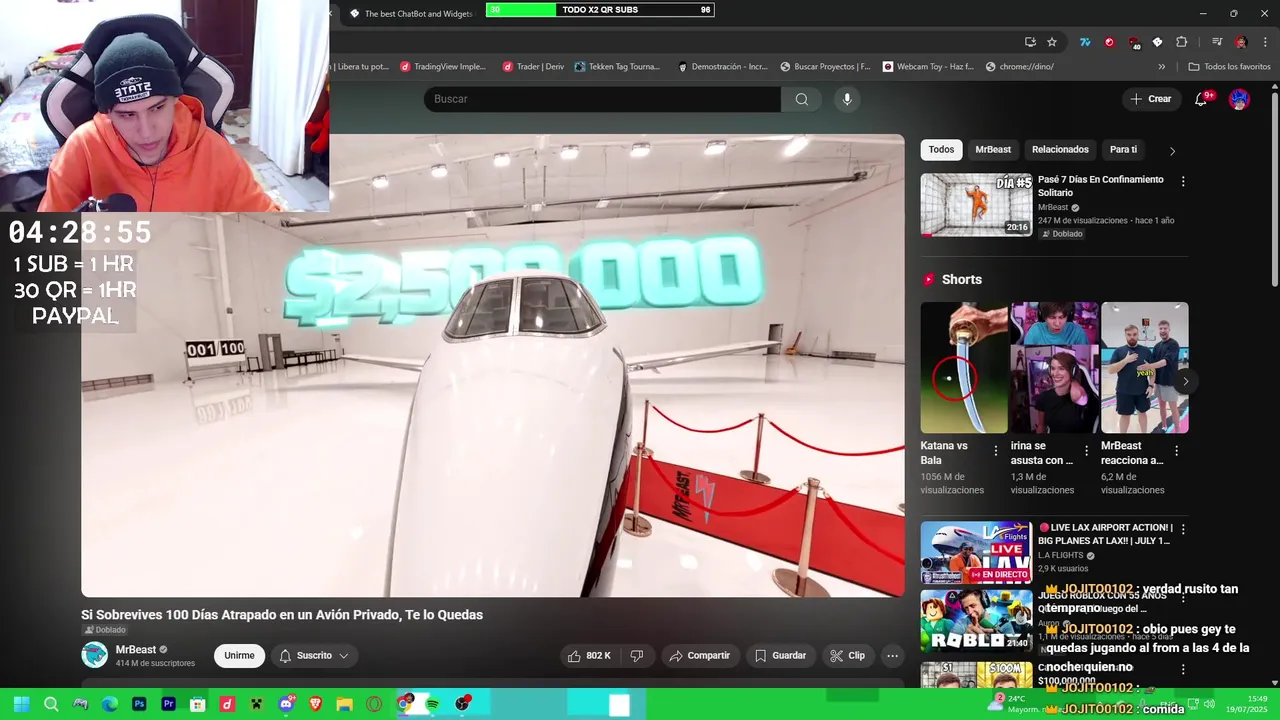Click the YouTube search magnifier button
This screenshot has height=720, width=1280.
(801, 99)
